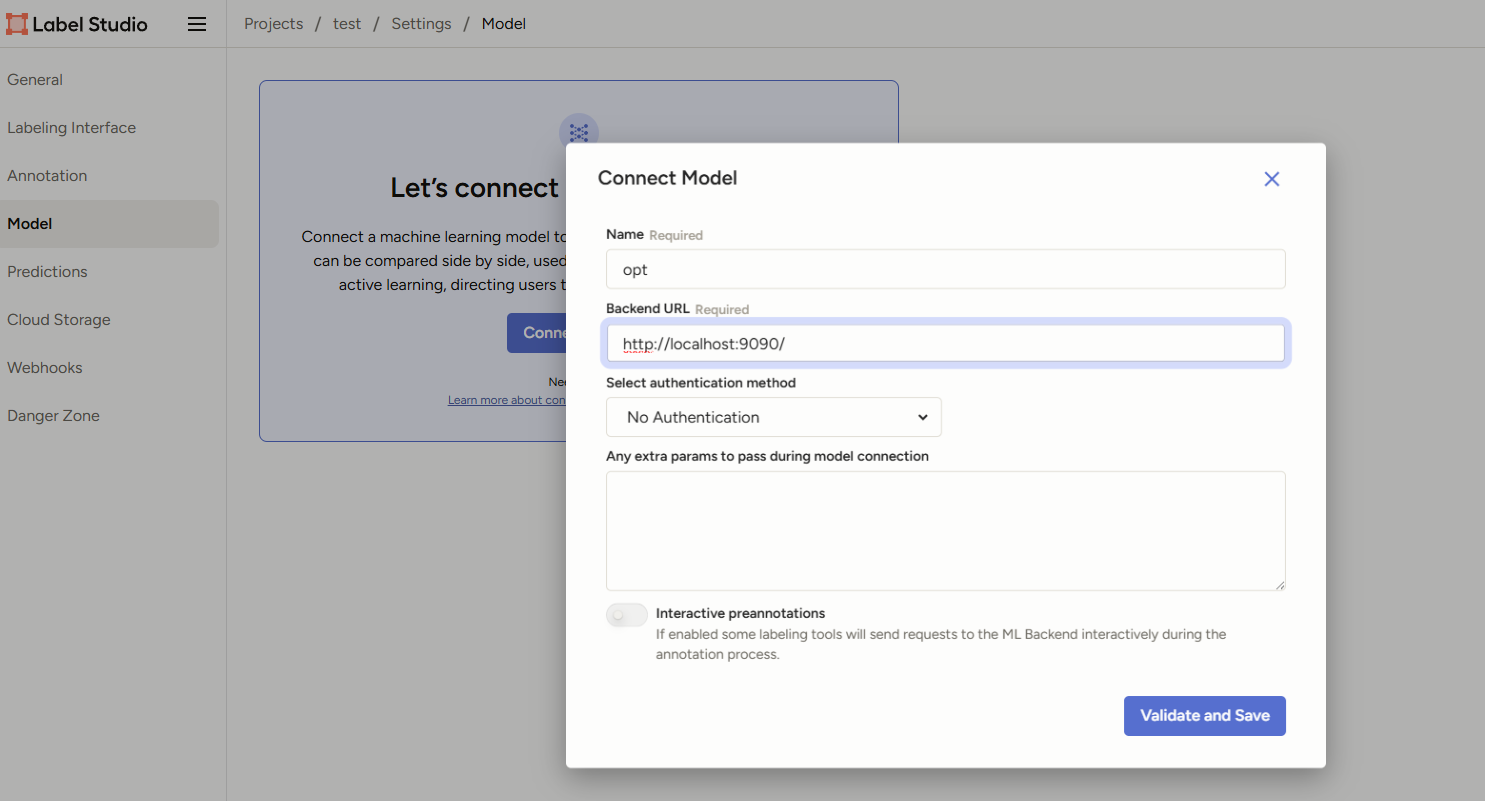The width and height of the screenshot is (1485, 801).
Task: Focus the Backend URL field
Action: 945,344
